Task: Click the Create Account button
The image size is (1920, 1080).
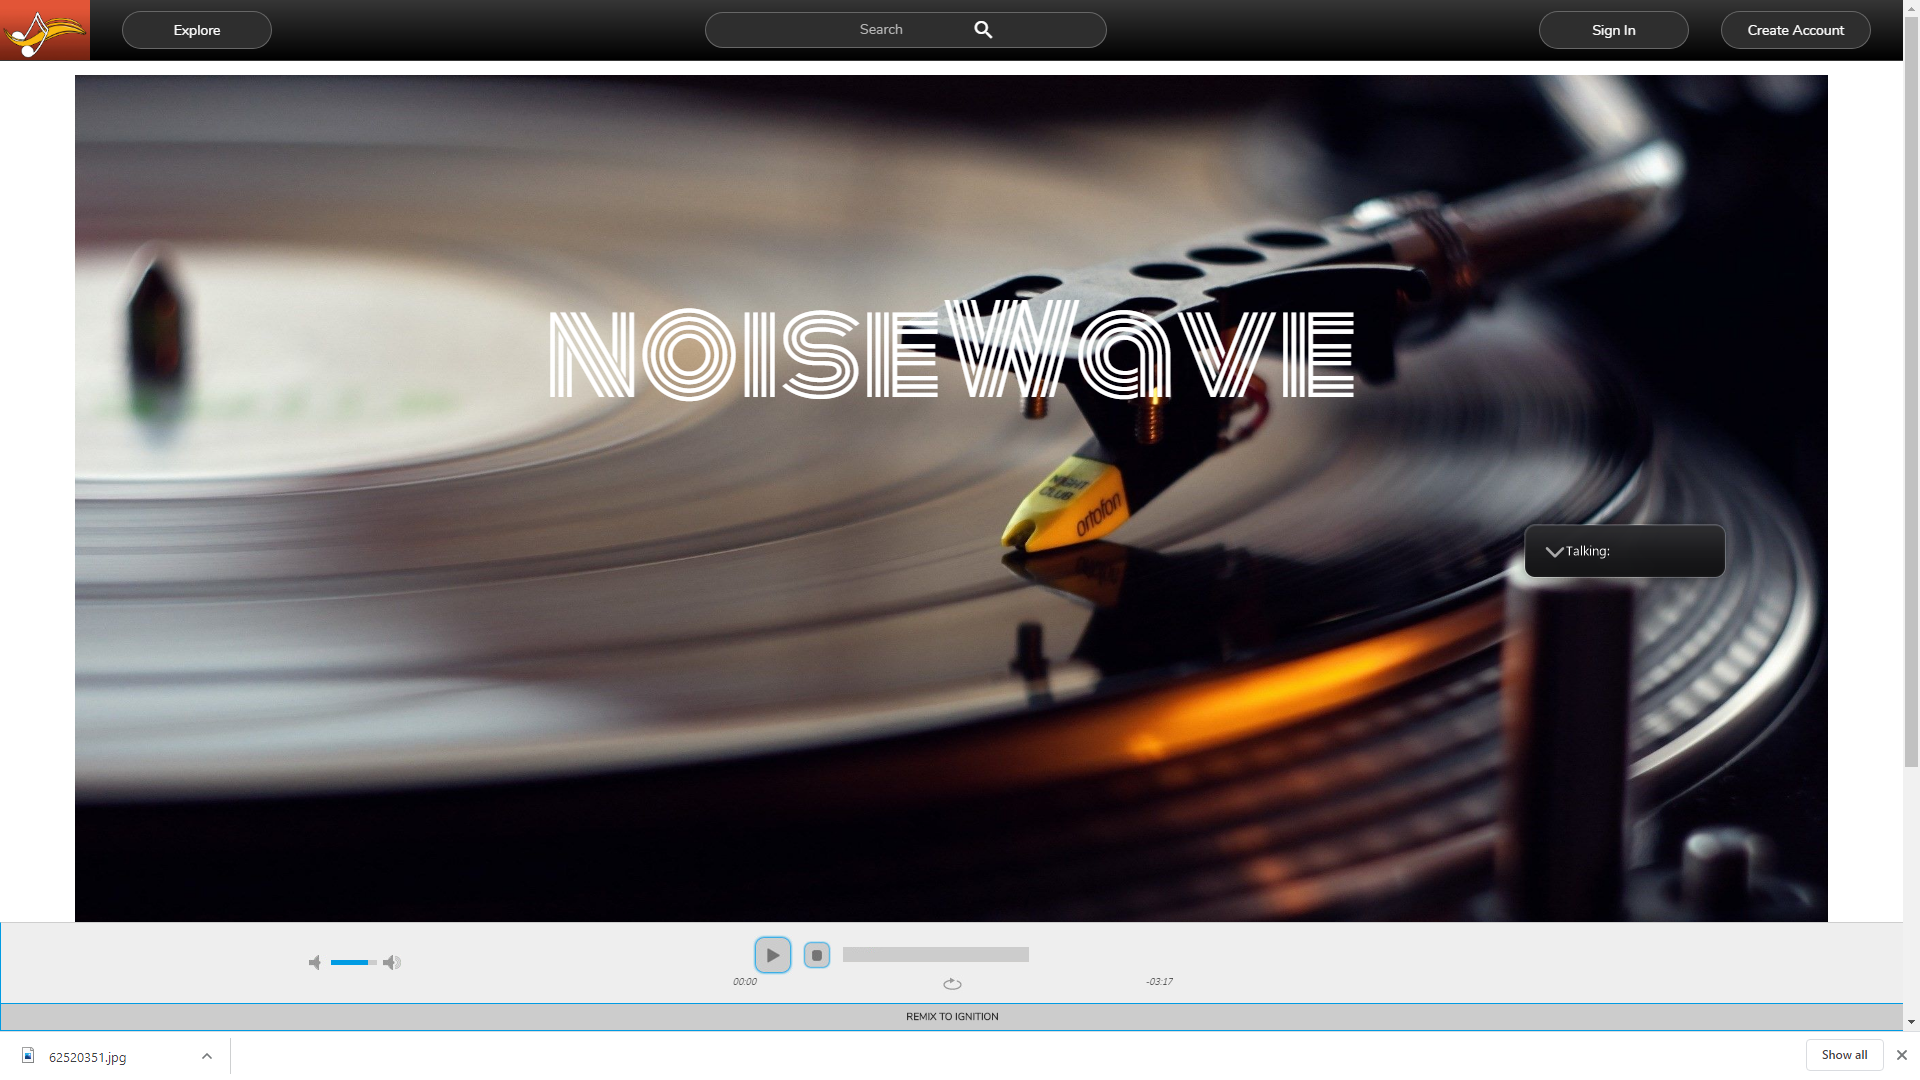Action: (1795, 30)
